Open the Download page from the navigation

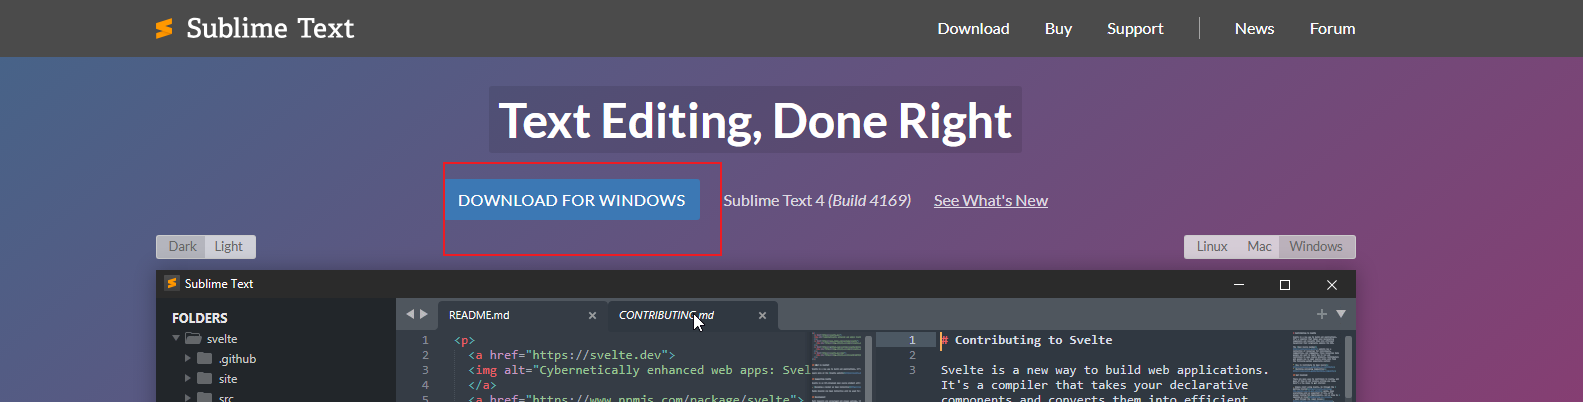click(x=973, y=28)
